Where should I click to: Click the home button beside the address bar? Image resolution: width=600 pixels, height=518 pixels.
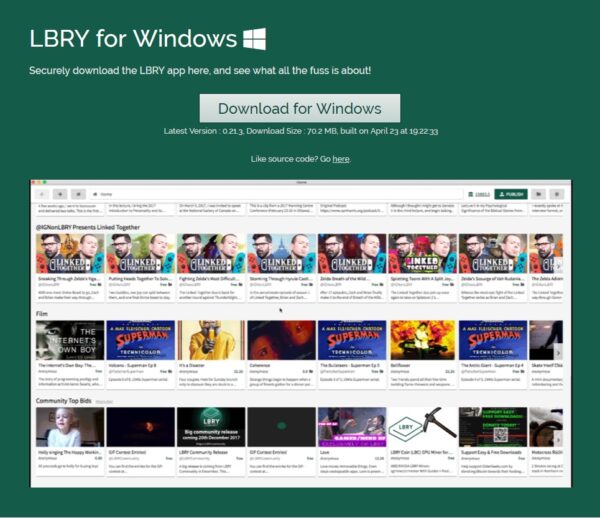78,194
